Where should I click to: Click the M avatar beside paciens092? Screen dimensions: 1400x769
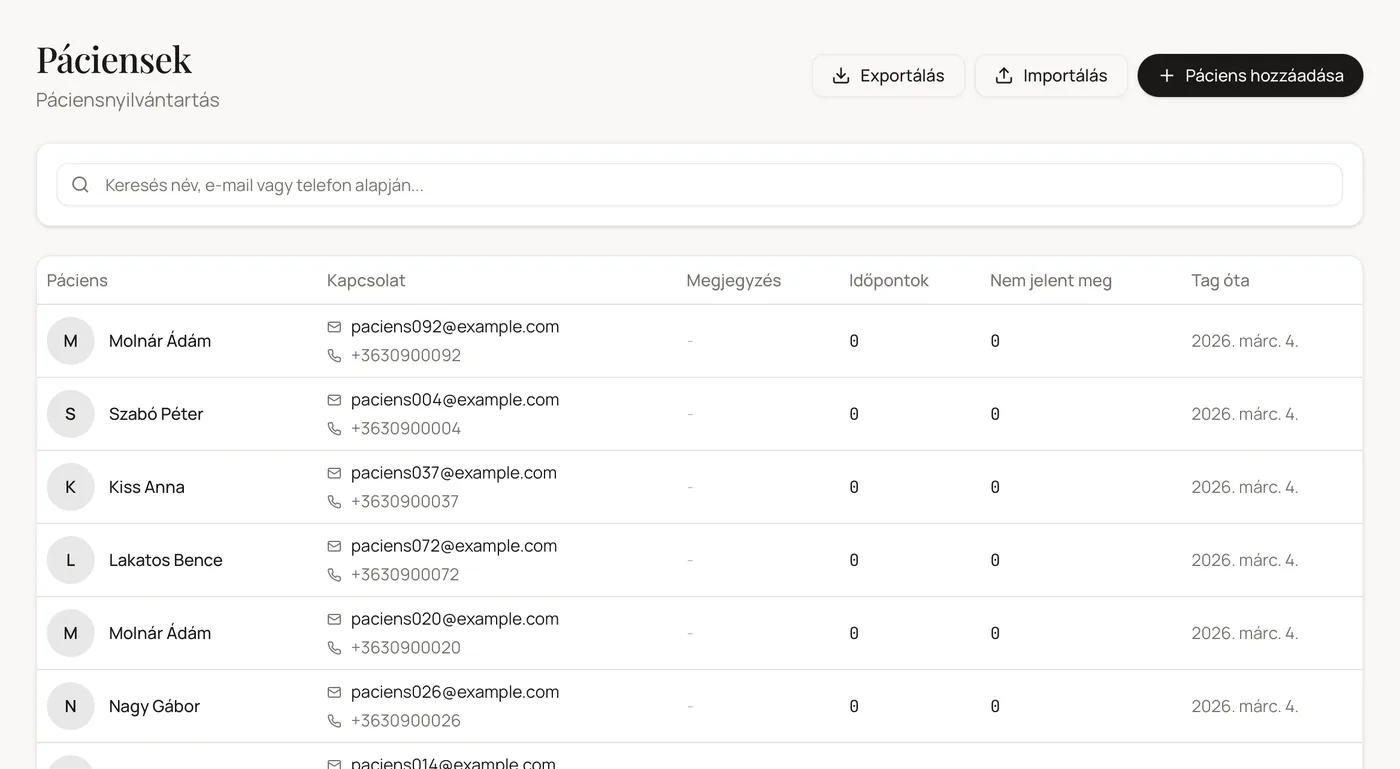70,341
